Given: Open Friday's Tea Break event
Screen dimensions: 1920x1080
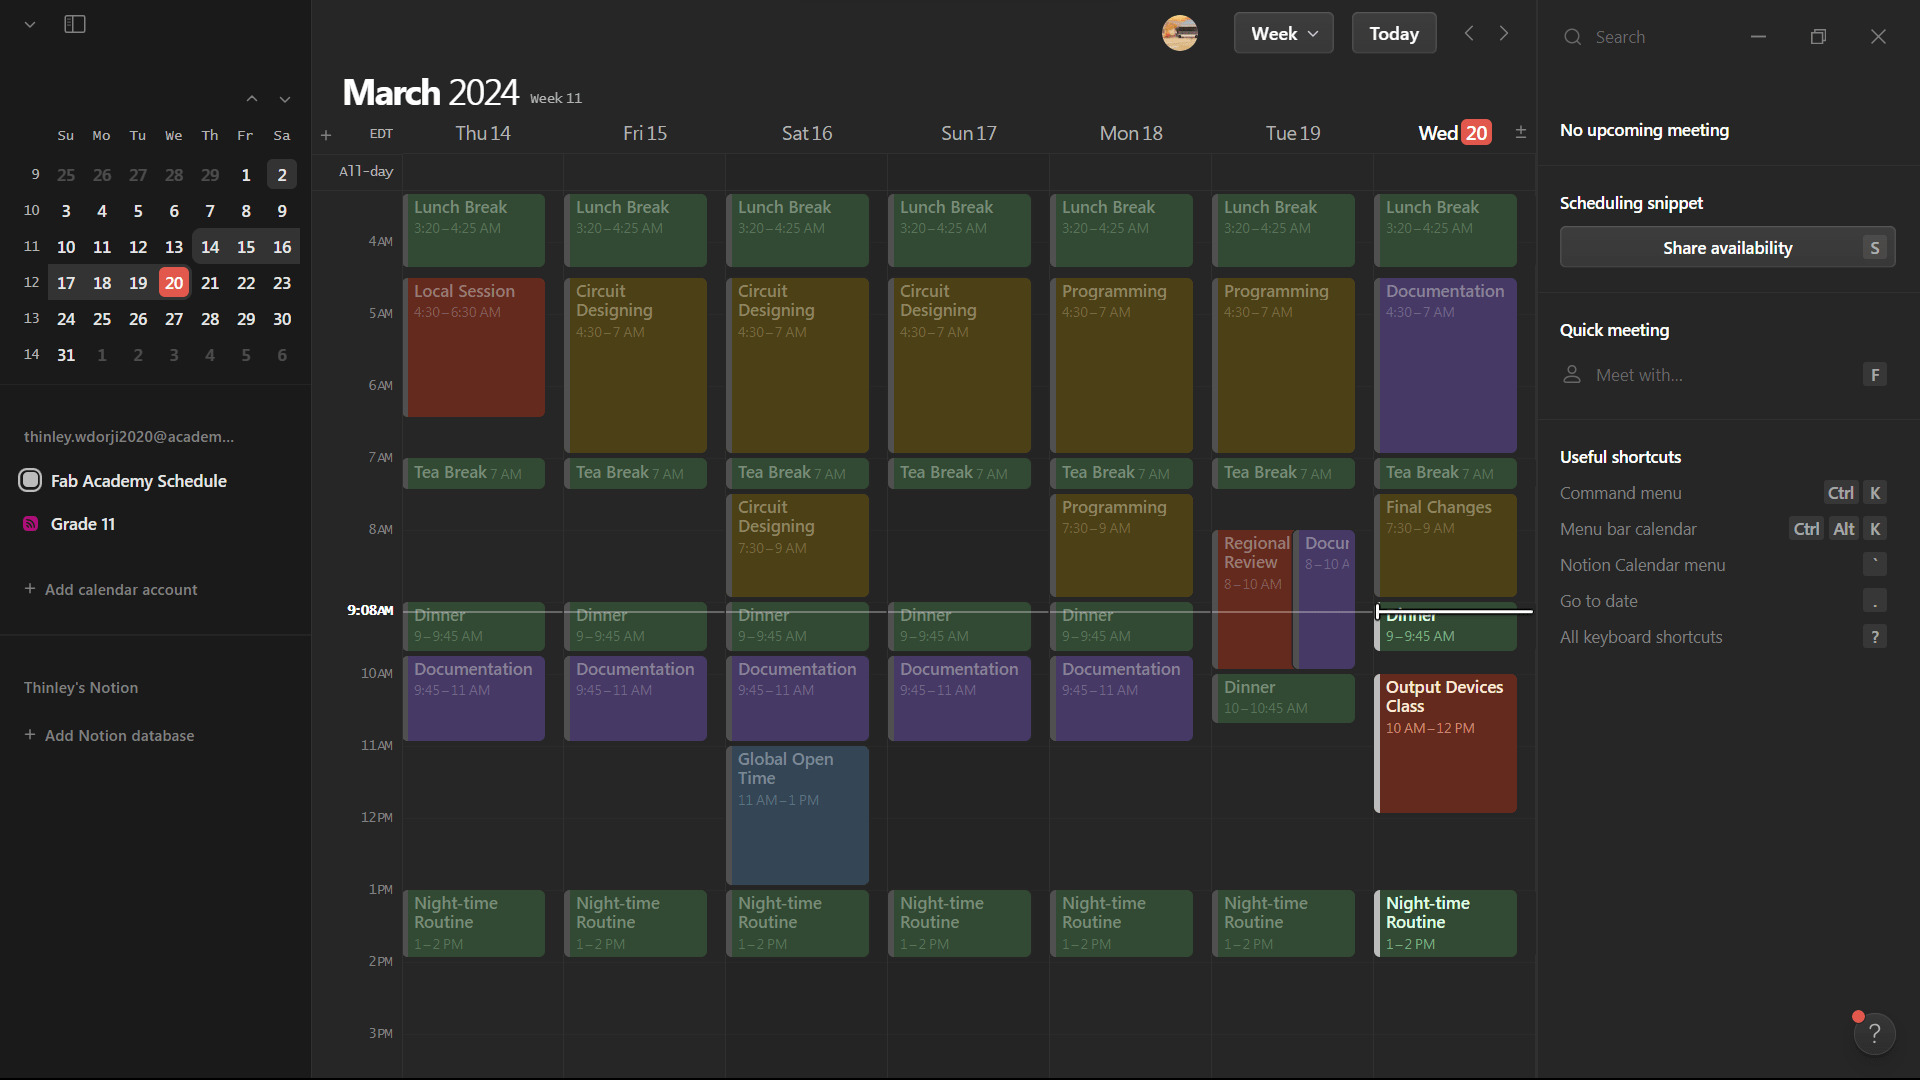Looking at the screenshot, I should (x=636, y=473).
